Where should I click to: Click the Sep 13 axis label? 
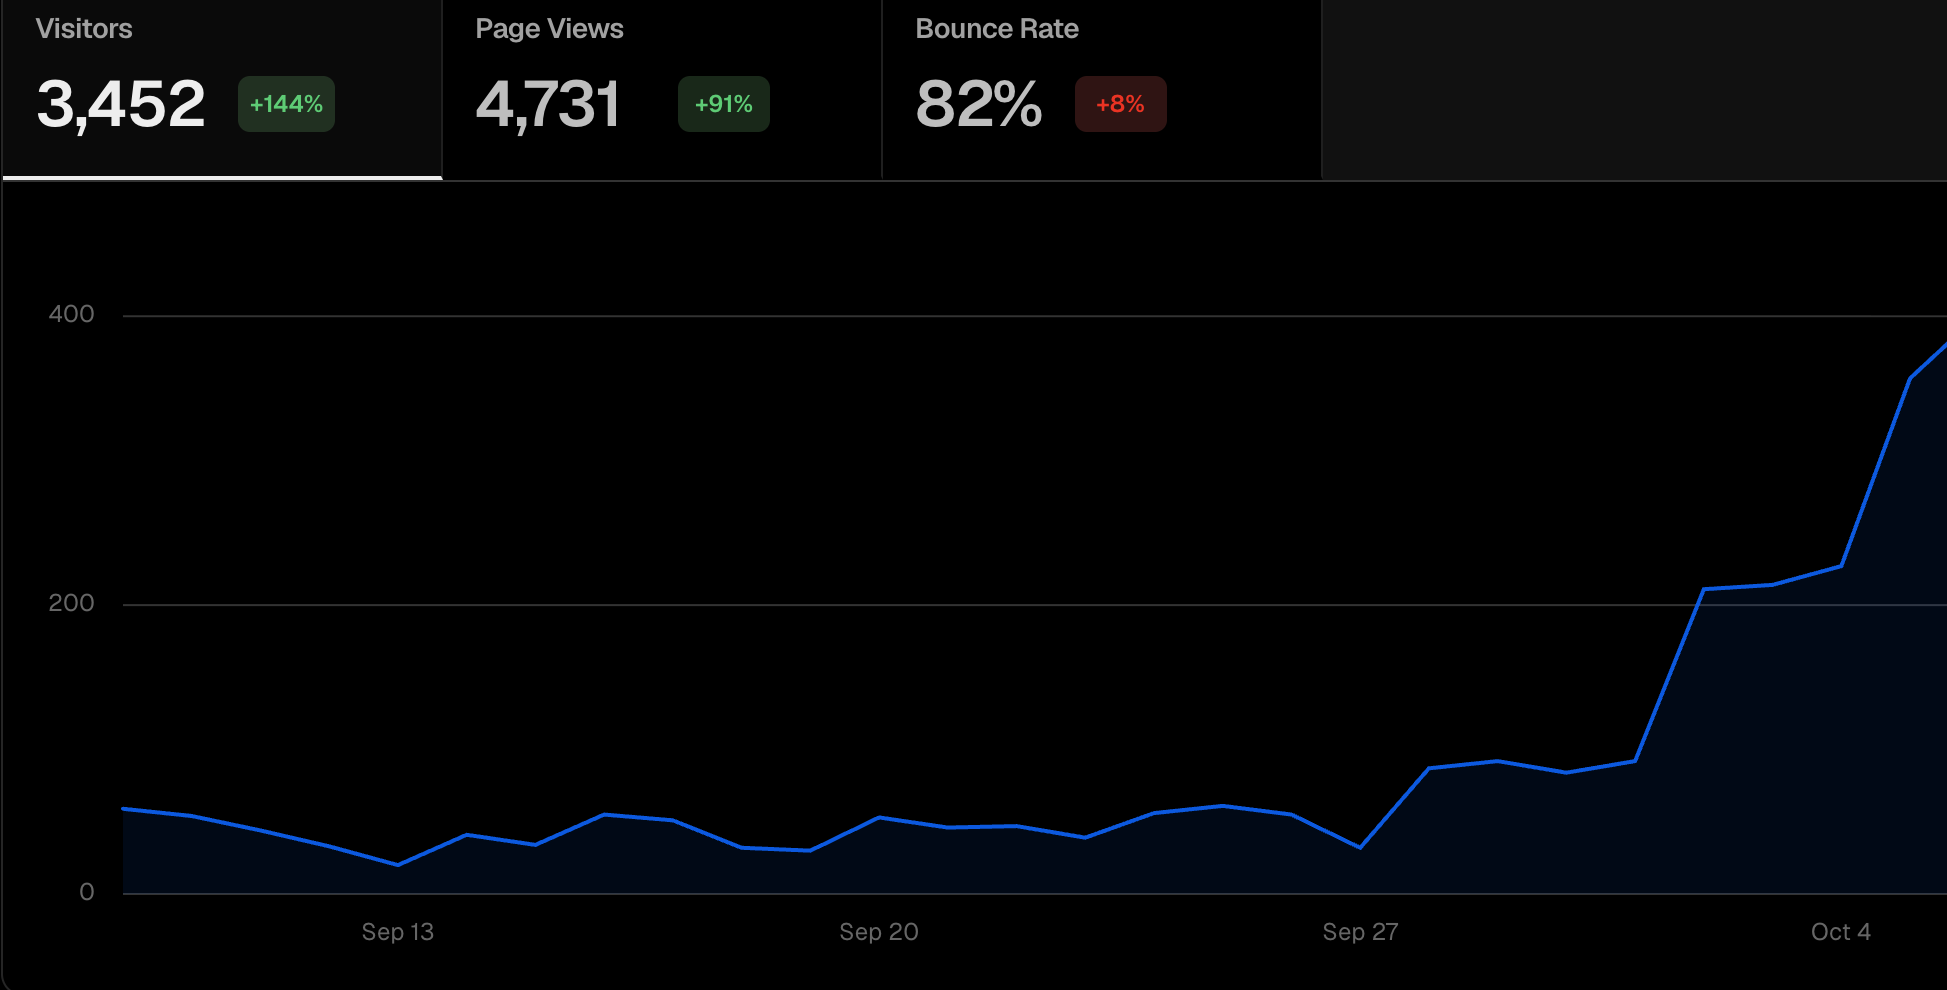[398, 932]
